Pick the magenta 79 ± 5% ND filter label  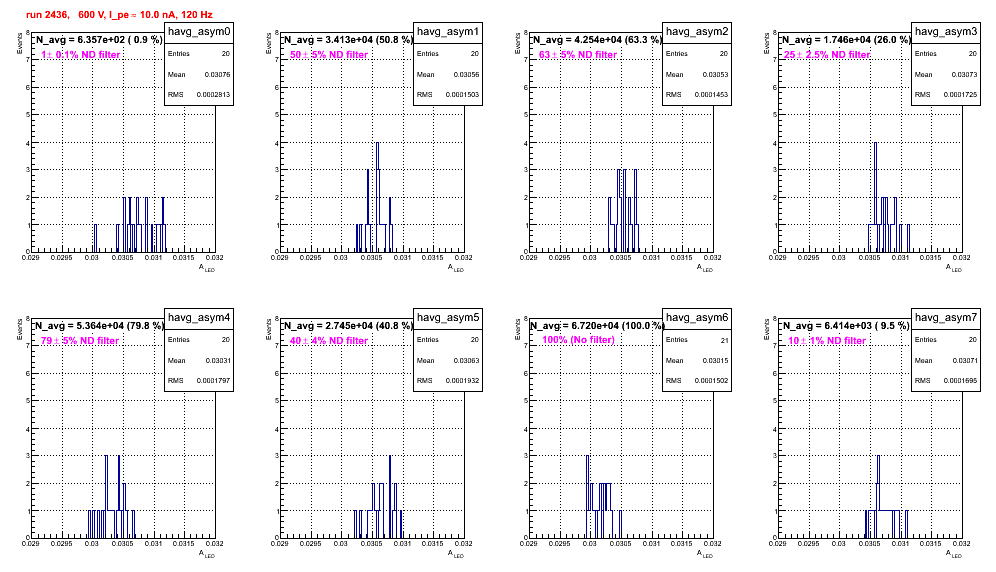(80, 341)
